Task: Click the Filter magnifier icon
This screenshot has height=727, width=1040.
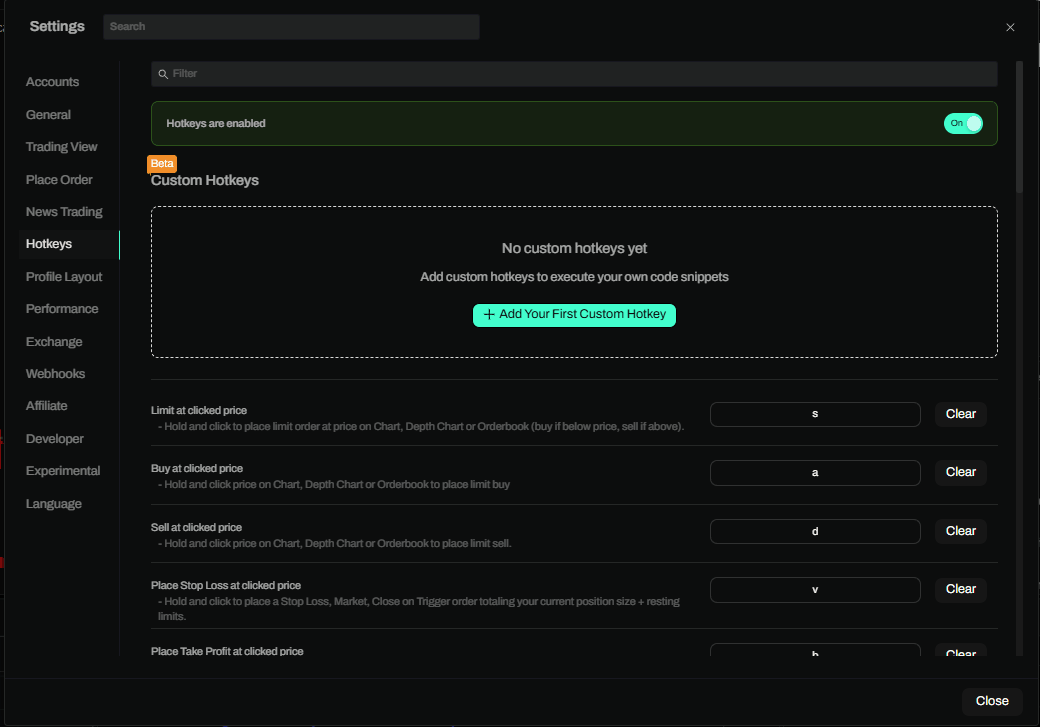Action: pyautogui.click(x=163, y=74)
